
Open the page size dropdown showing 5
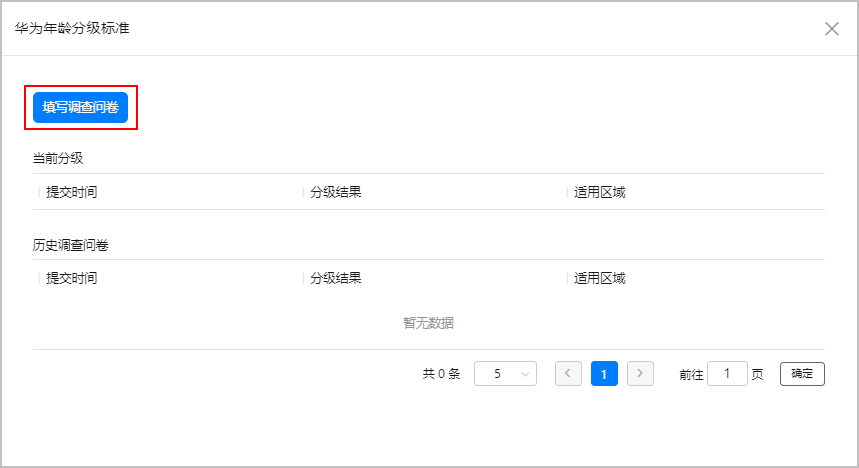tap(505, 374)
